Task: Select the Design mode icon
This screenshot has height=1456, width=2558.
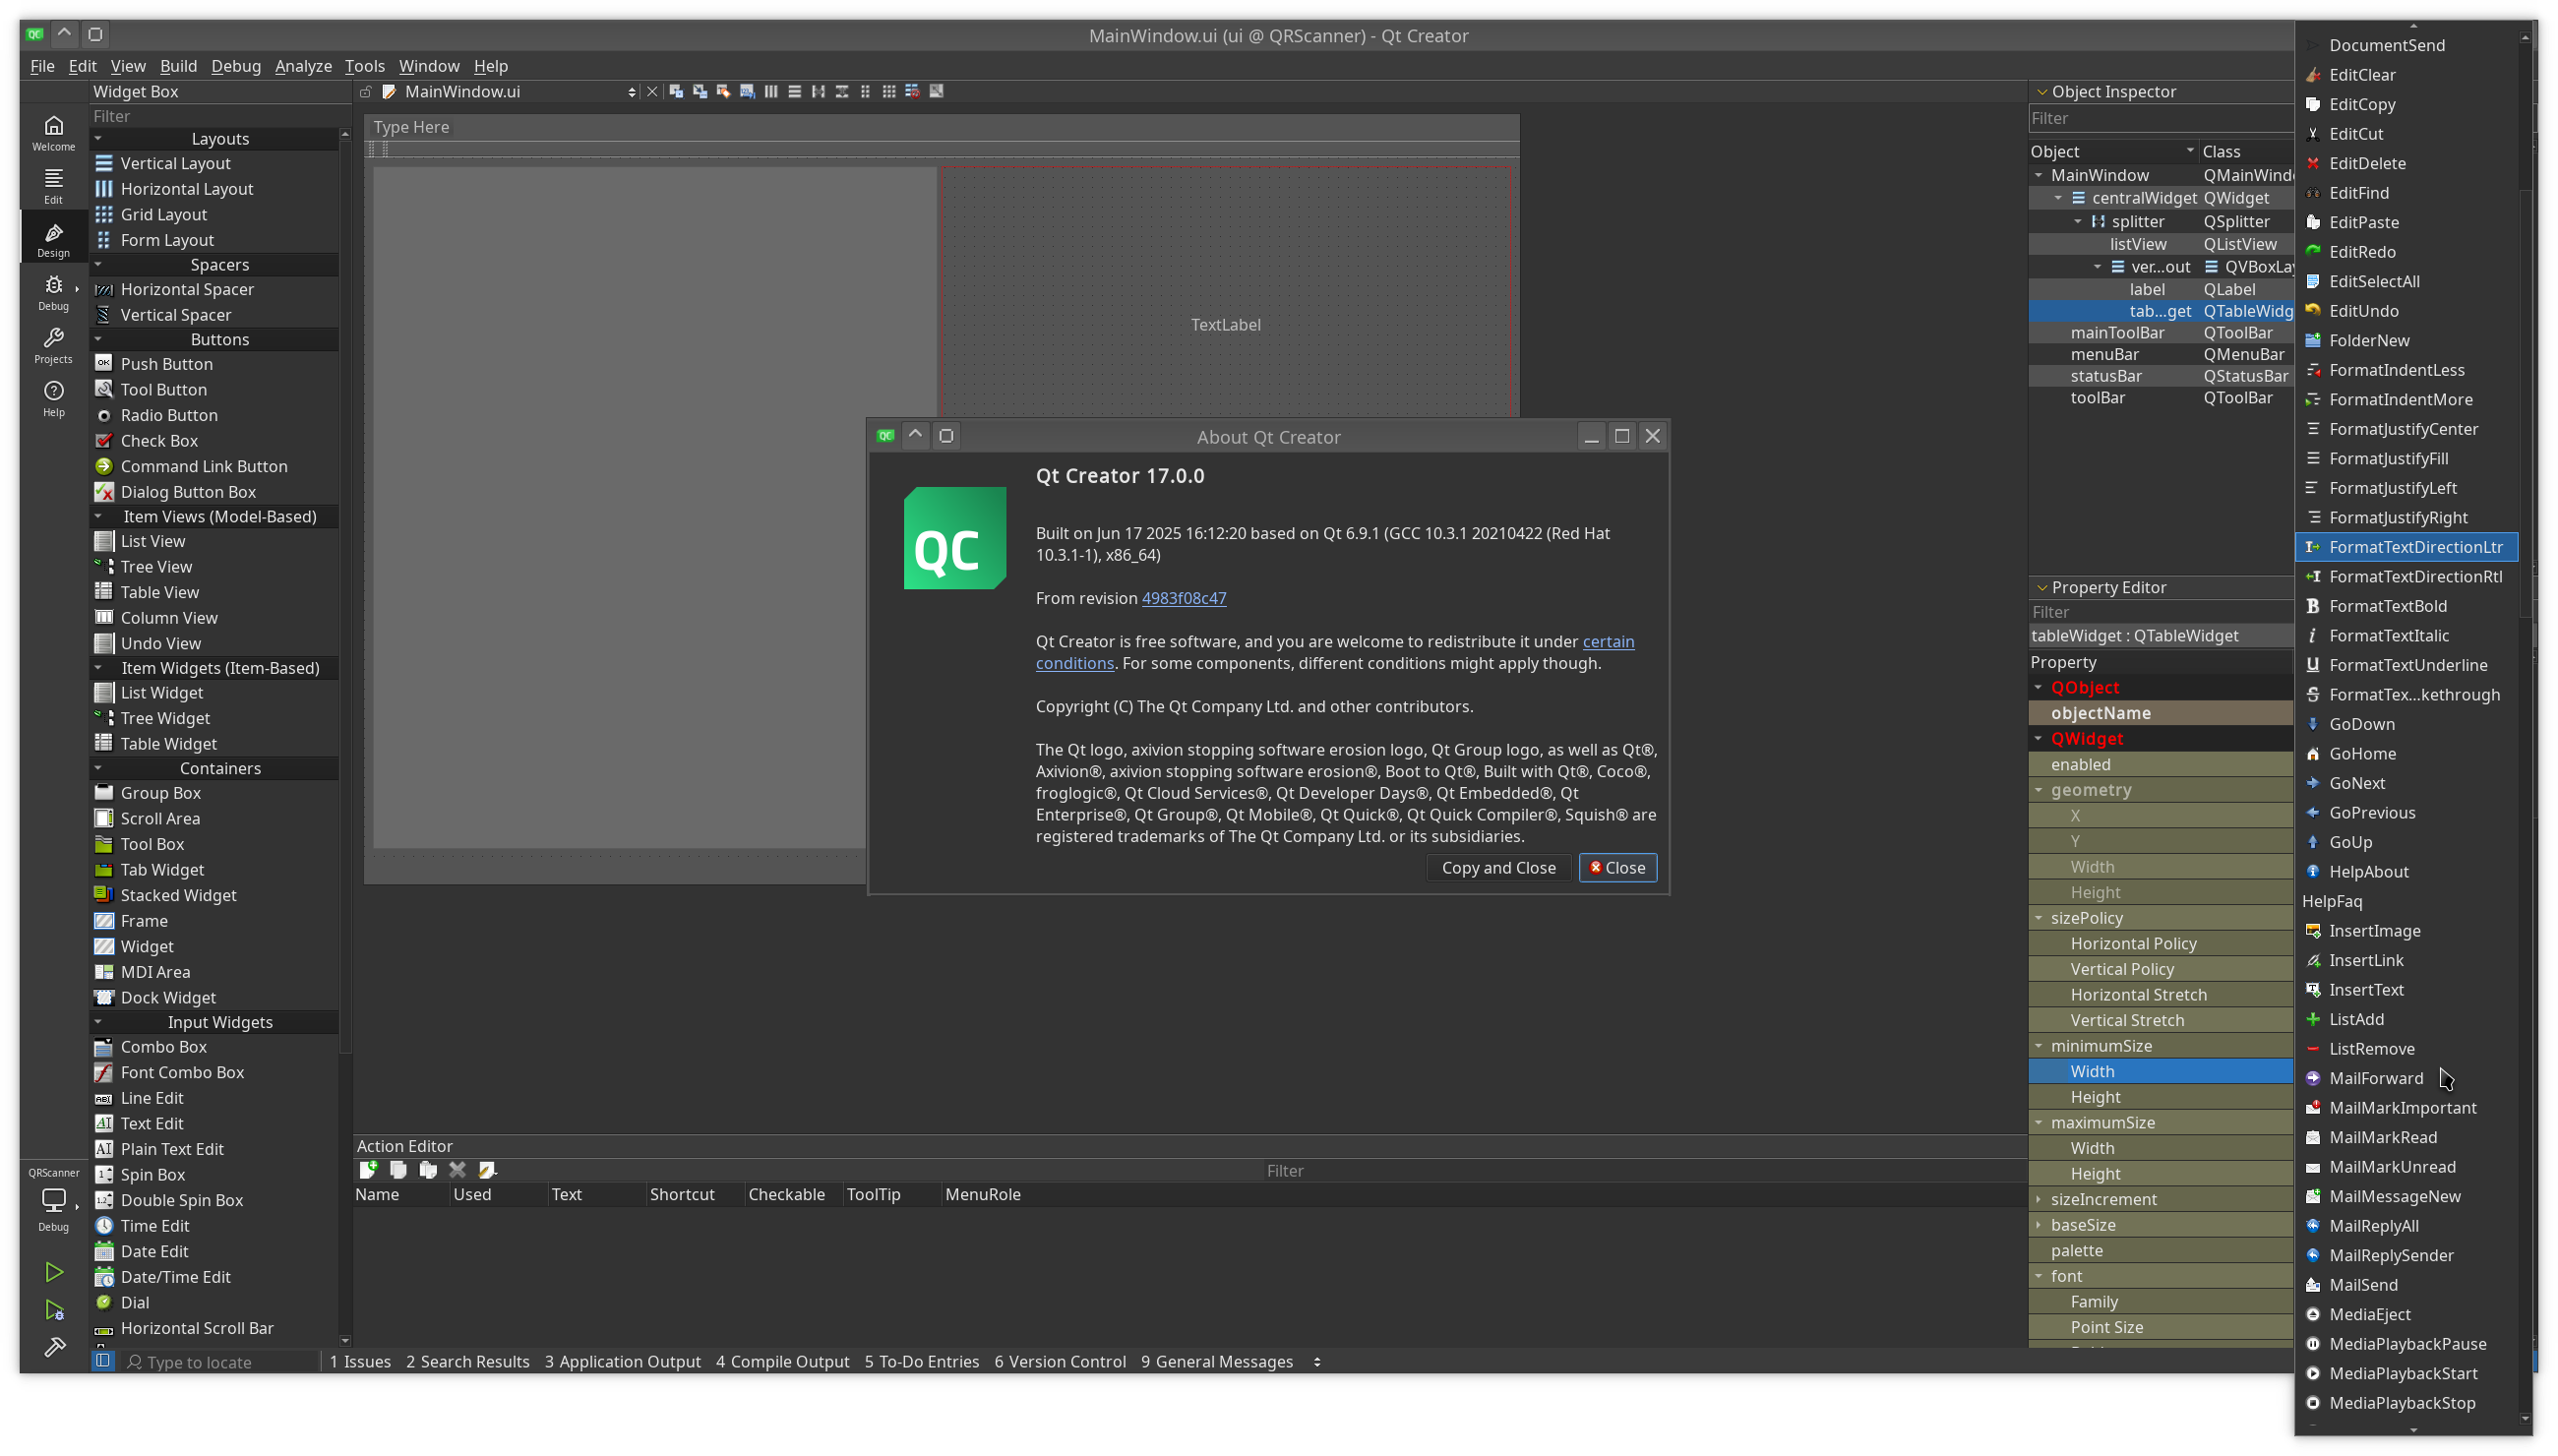Action: coord(53,239)
